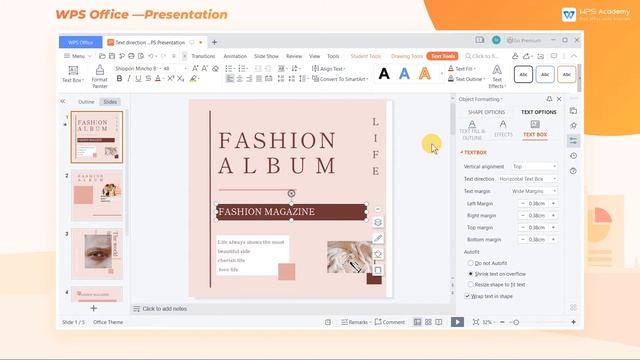Apply Strikethrough text formatting
The image size is (640, 360).
coord(148,78)
